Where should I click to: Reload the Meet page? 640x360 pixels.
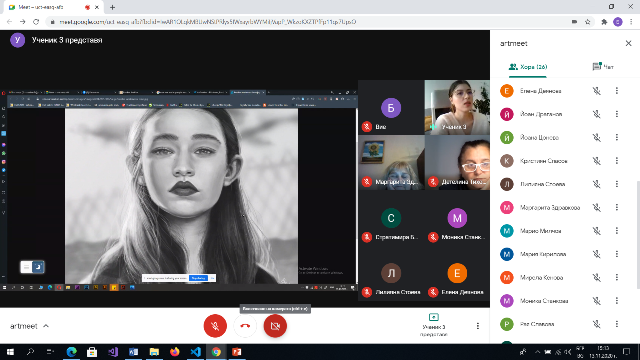[36, 22]
